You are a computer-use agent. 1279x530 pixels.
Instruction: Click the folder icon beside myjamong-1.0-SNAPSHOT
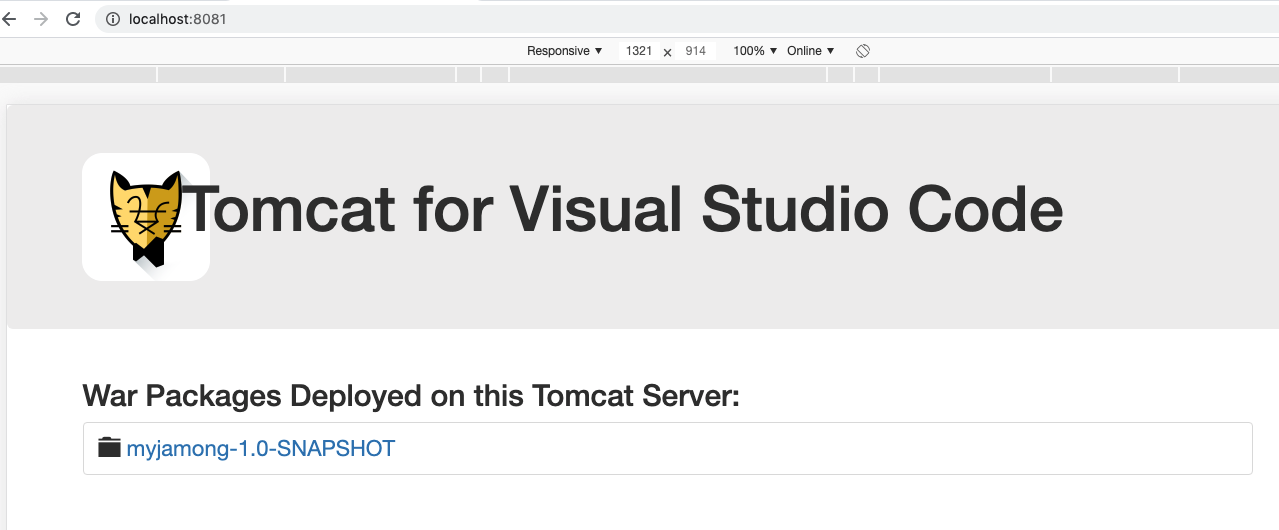pyautogui.click(x=109, y=447)
